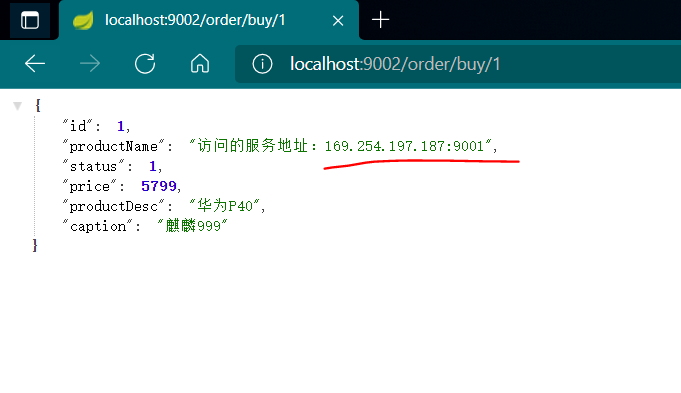This screenshot has height=393, width=681.
Task: Open the browser home page
Action: [200, 64]
